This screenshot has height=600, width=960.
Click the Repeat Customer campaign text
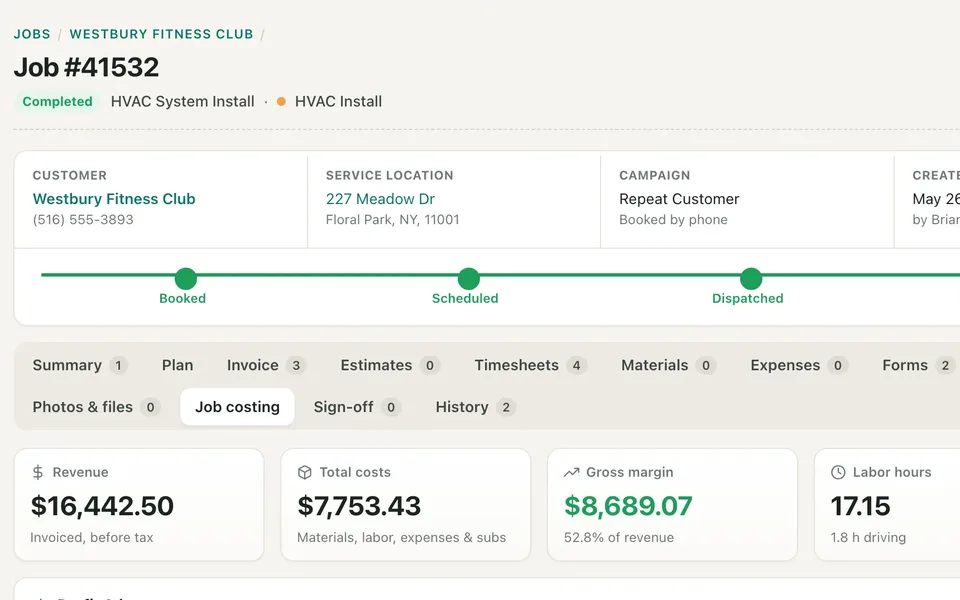coord(679,199)
